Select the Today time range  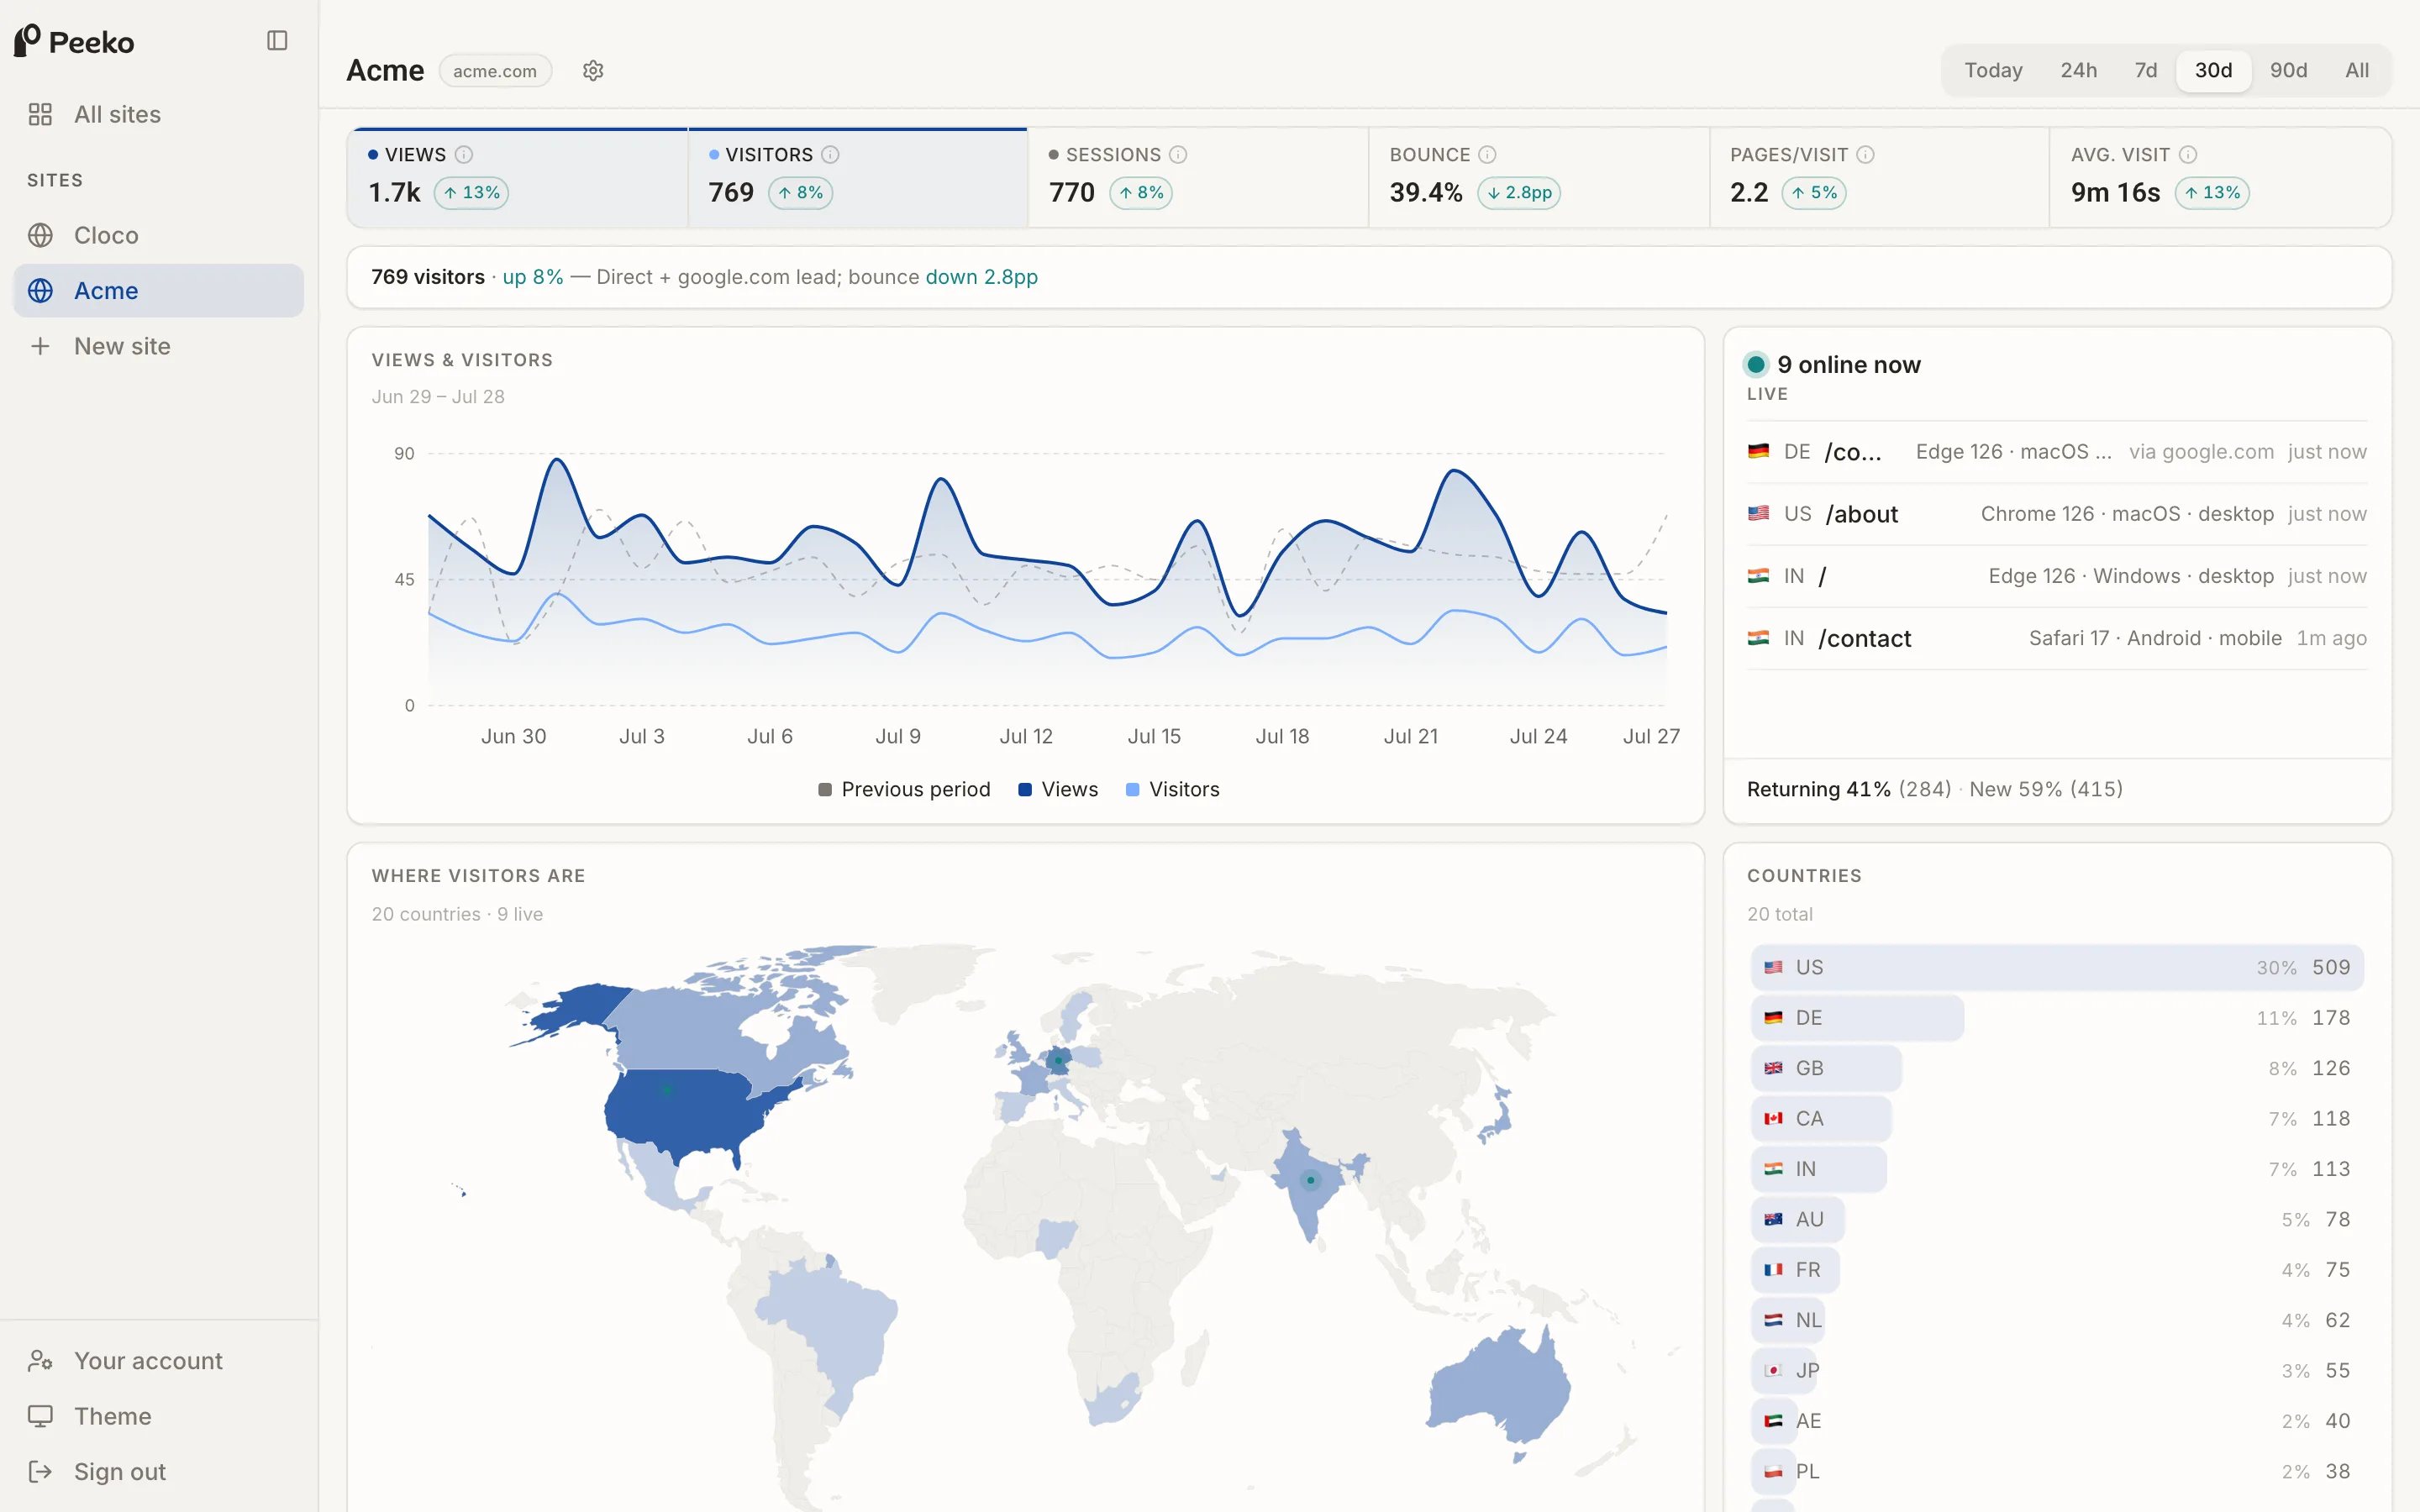[1993, 71]
